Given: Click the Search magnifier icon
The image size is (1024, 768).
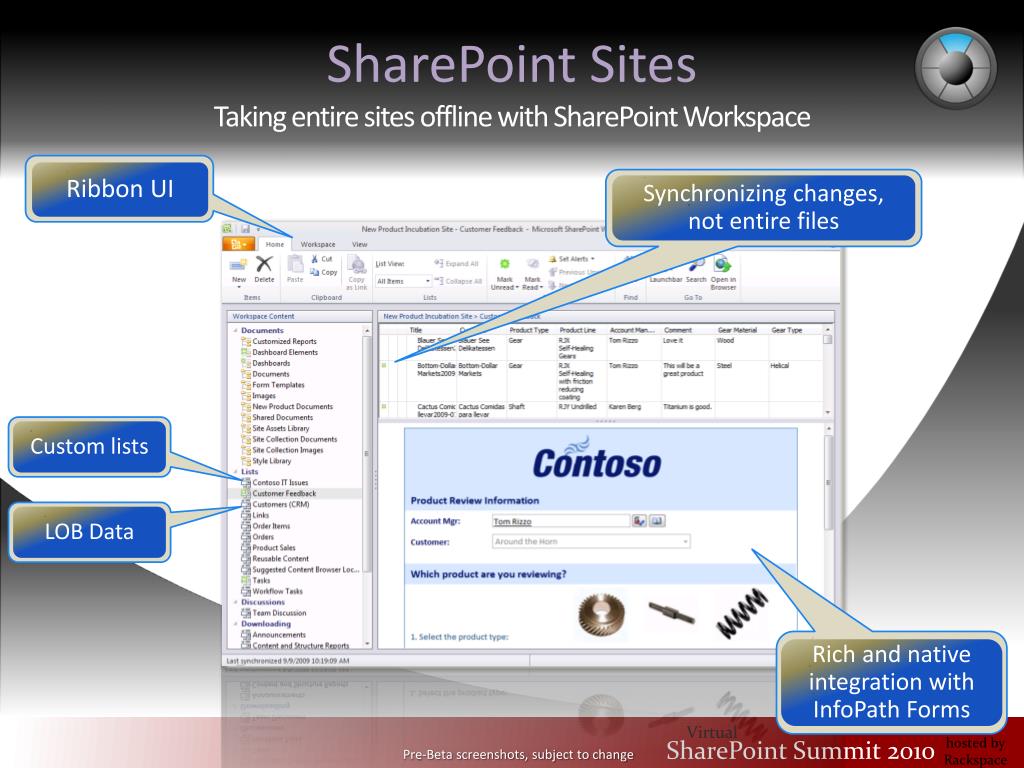Looking at the screenshot, I should [x=696, y=264].
